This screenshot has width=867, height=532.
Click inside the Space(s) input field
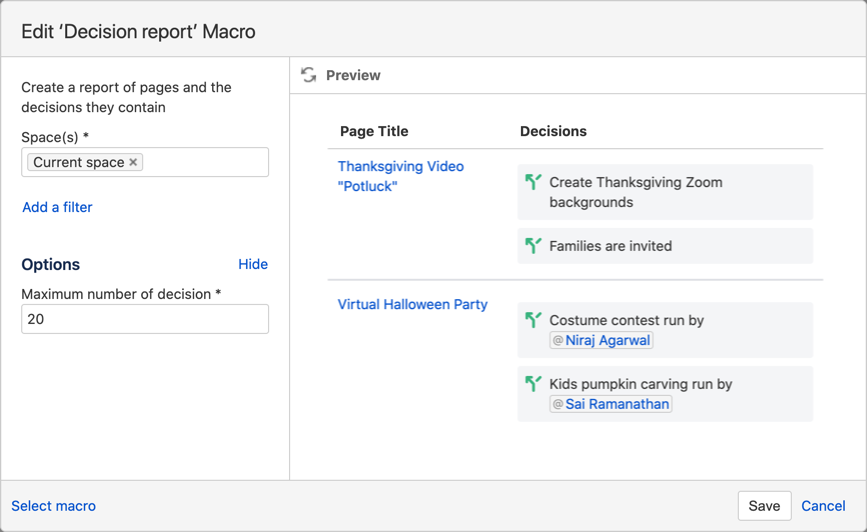205,162
